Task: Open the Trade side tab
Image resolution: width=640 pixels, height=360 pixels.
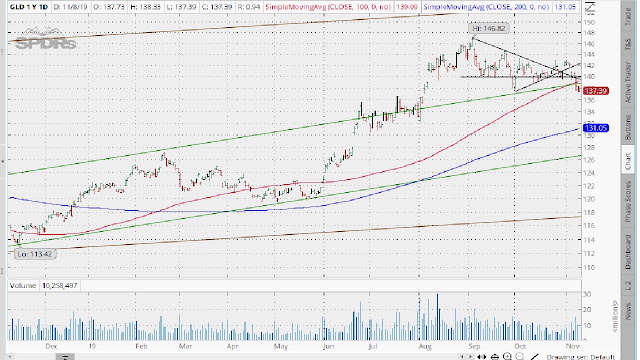Action: pos(628,16)
